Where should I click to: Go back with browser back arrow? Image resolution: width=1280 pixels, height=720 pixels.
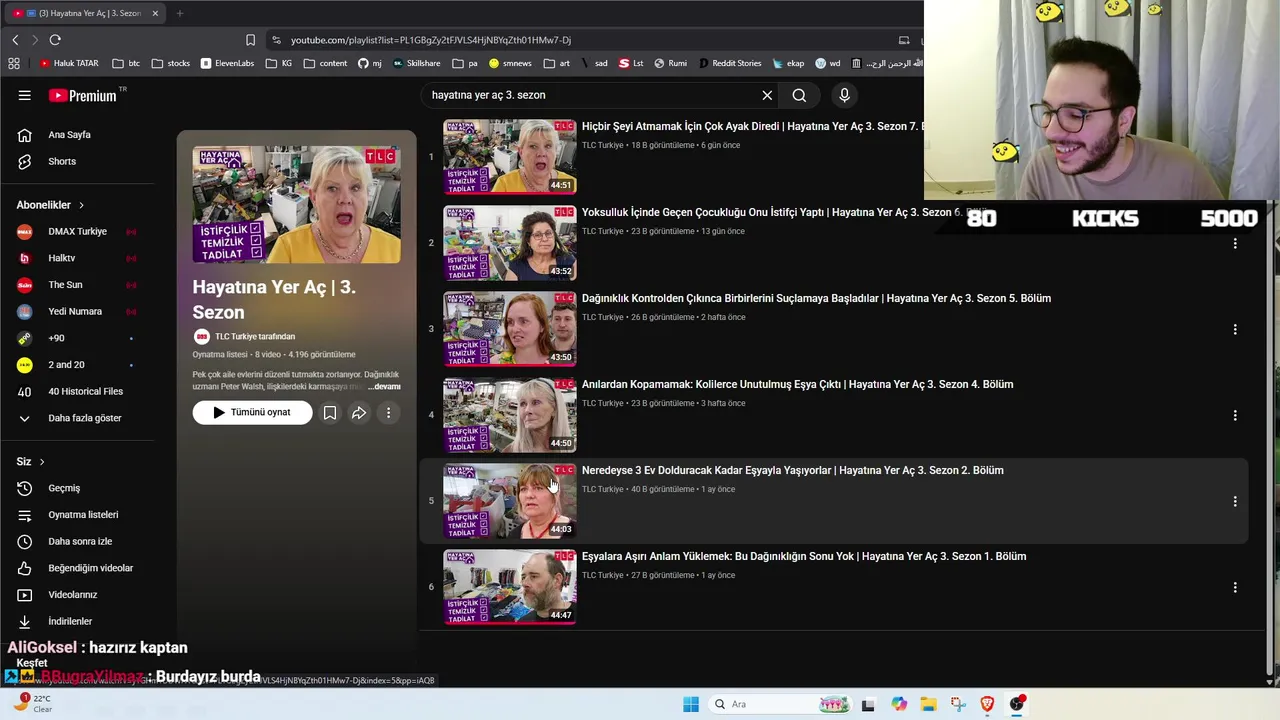click(x=15, y=40)
